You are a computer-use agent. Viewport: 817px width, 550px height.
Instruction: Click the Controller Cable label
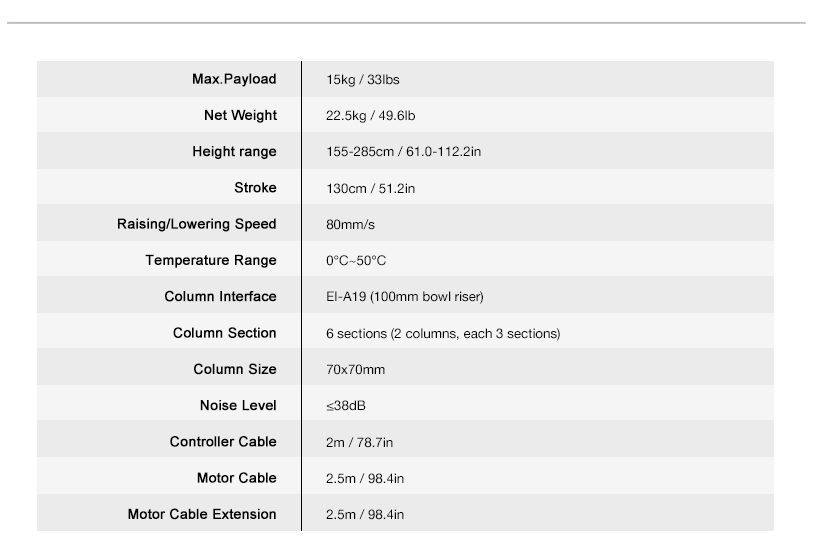(223, 442)
